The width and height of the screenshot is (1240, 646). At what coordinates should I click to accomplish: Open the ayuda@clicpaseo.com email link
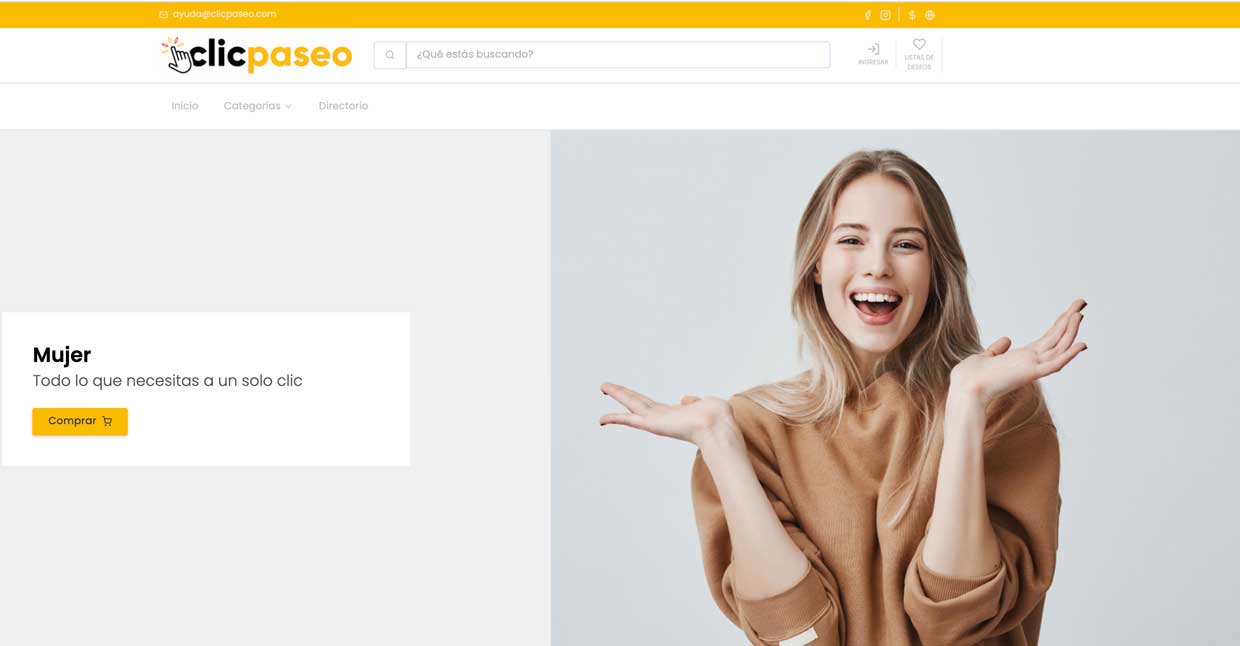(223, 15)
